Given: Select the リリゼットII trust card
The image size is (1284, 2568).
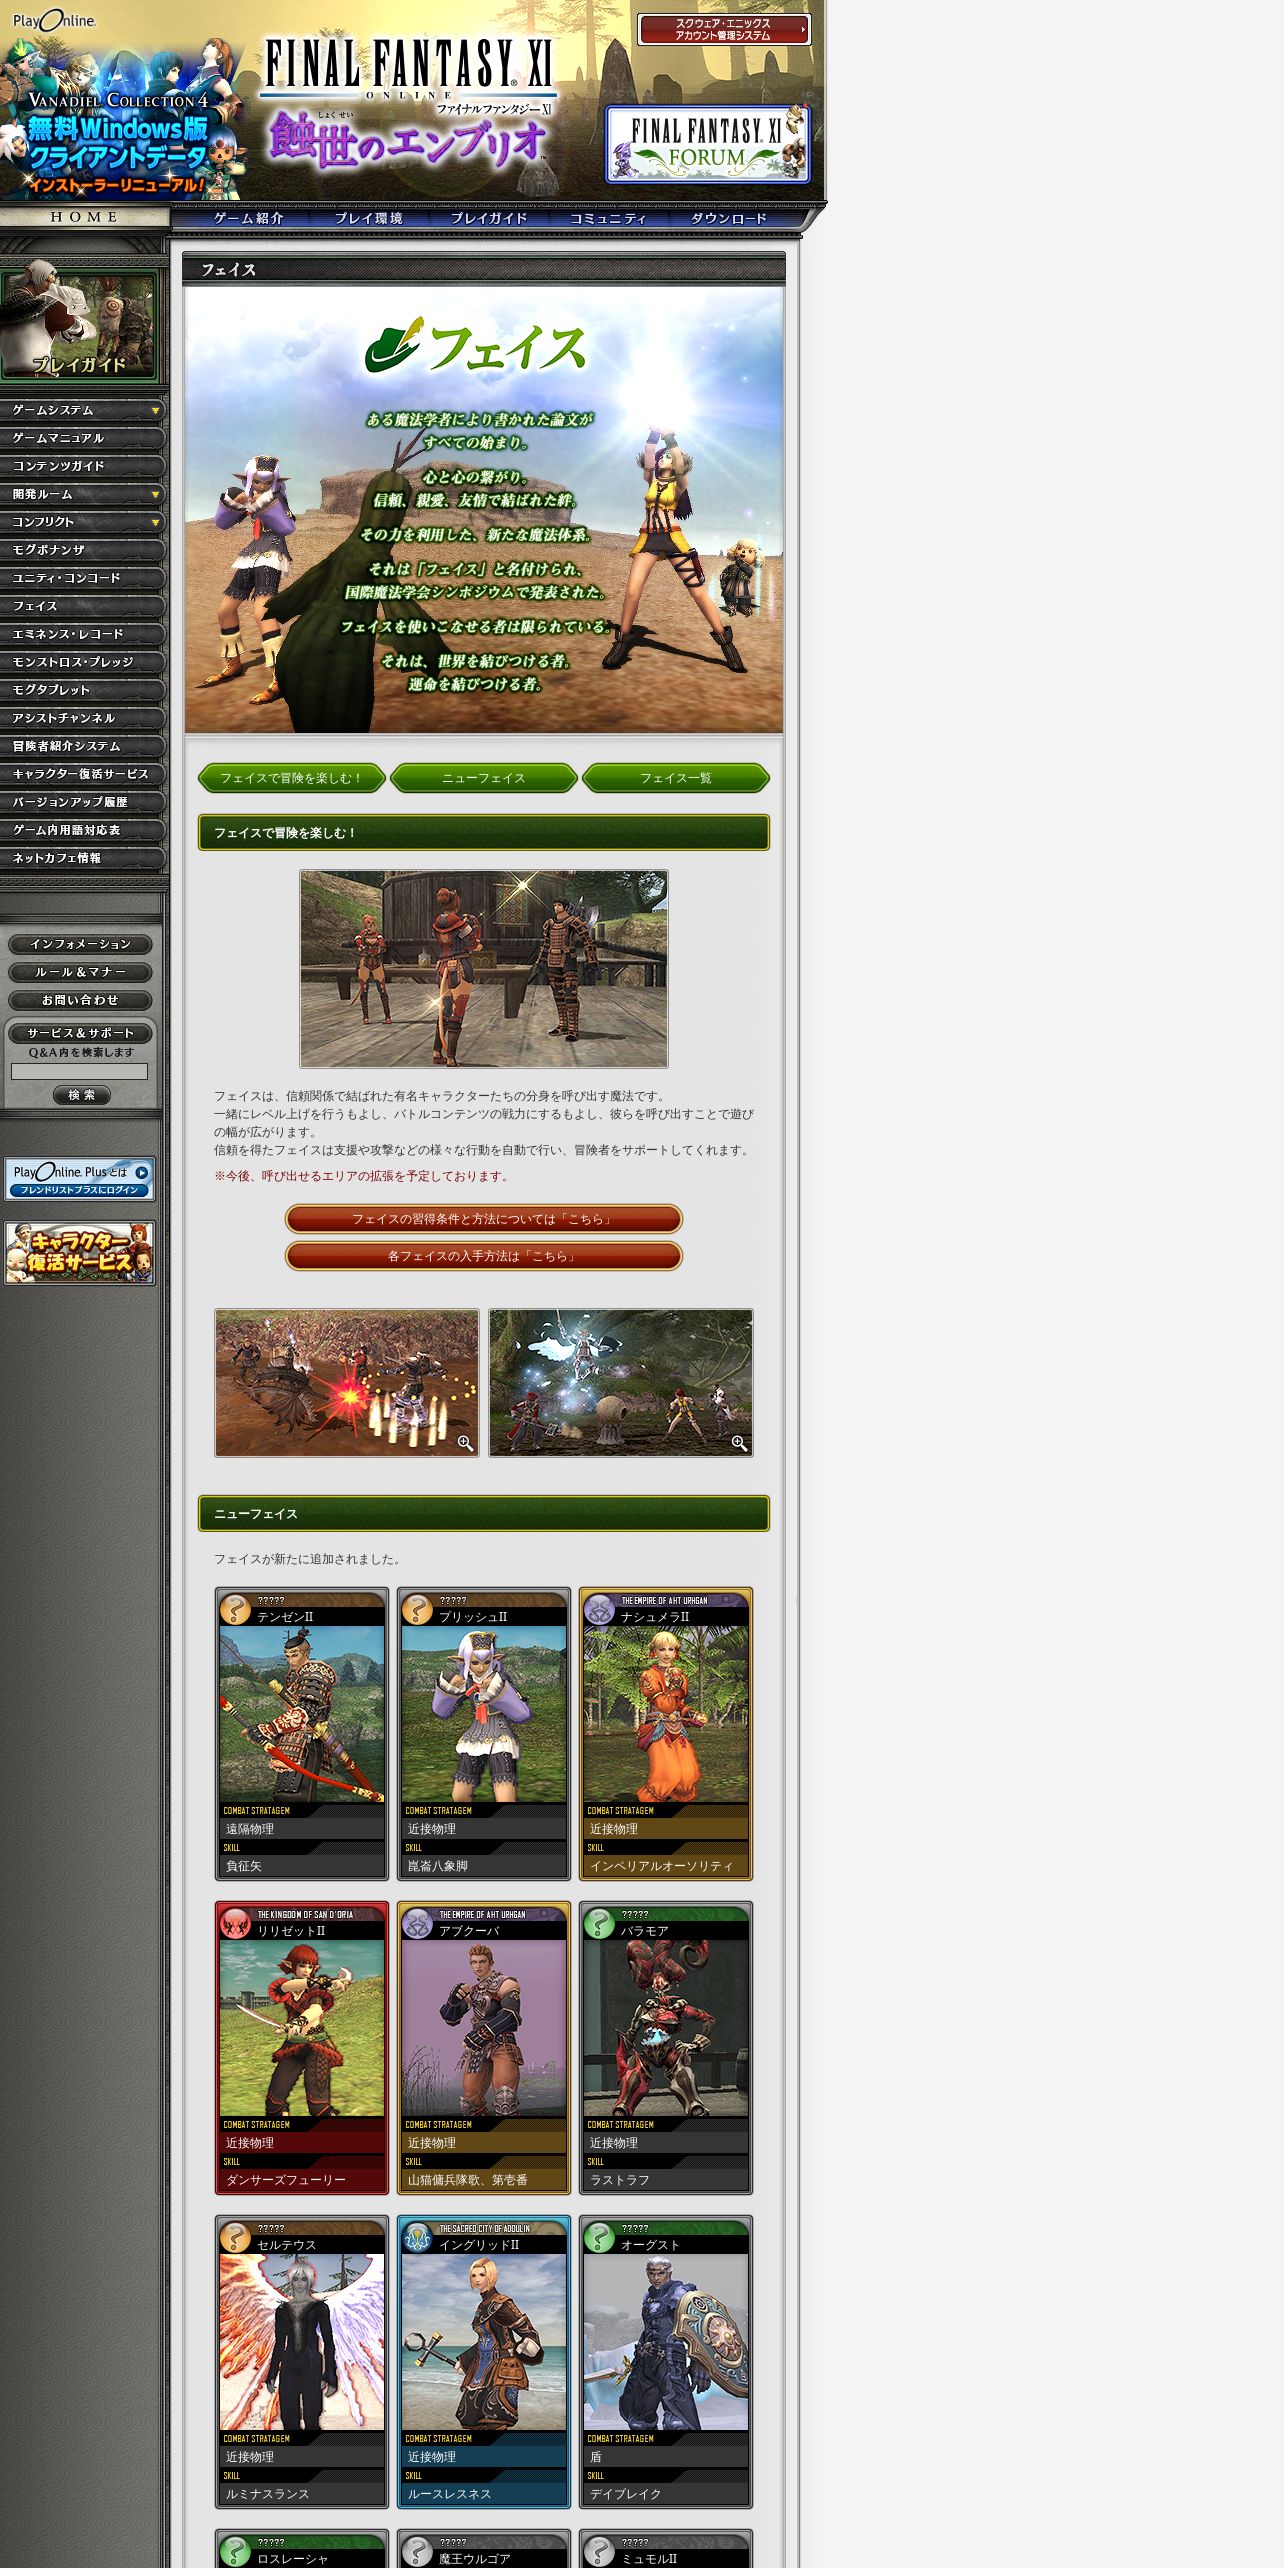Looking at the screenshot, I should pos(302,2048).
